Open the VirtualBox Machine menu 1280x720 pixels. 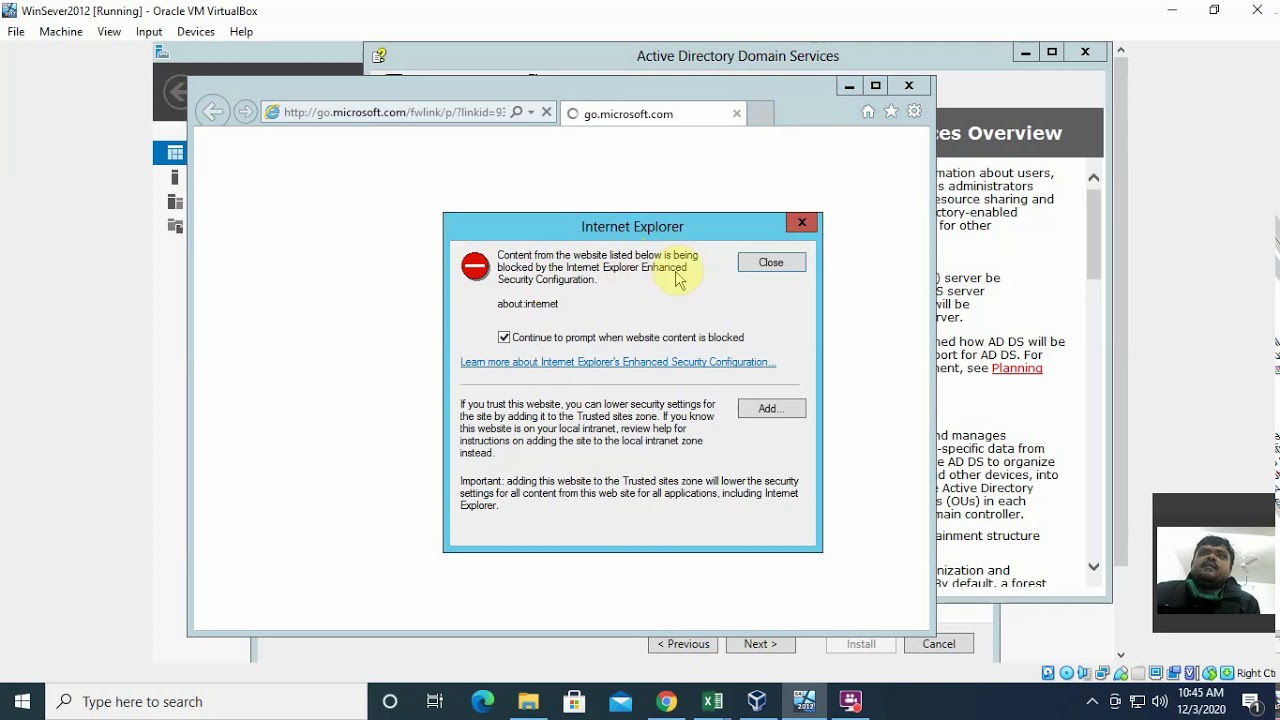[61, 32]
